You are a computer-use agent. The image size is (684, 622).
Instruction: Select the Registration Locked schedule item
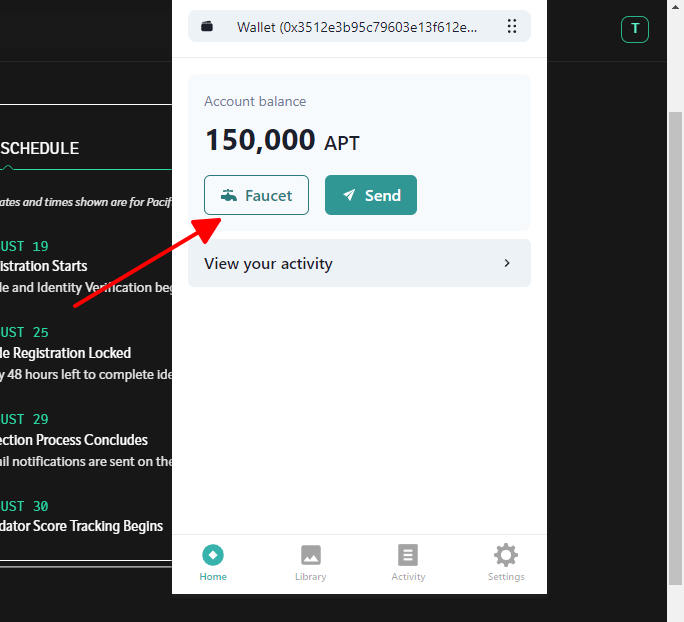pos(66,353)
